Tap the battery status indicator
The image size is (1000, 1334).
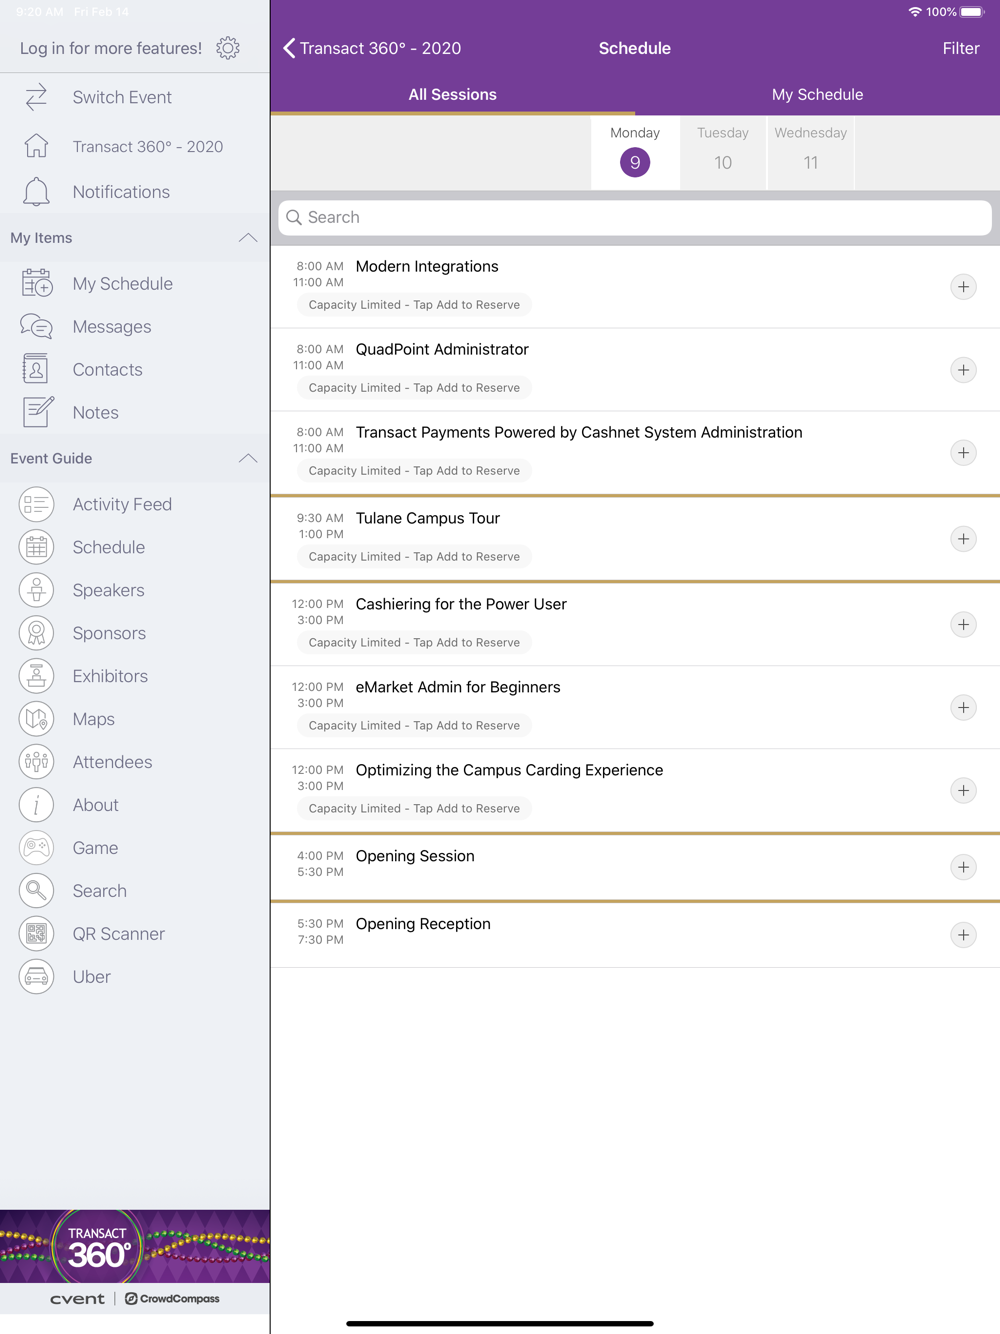pos(972,12)
